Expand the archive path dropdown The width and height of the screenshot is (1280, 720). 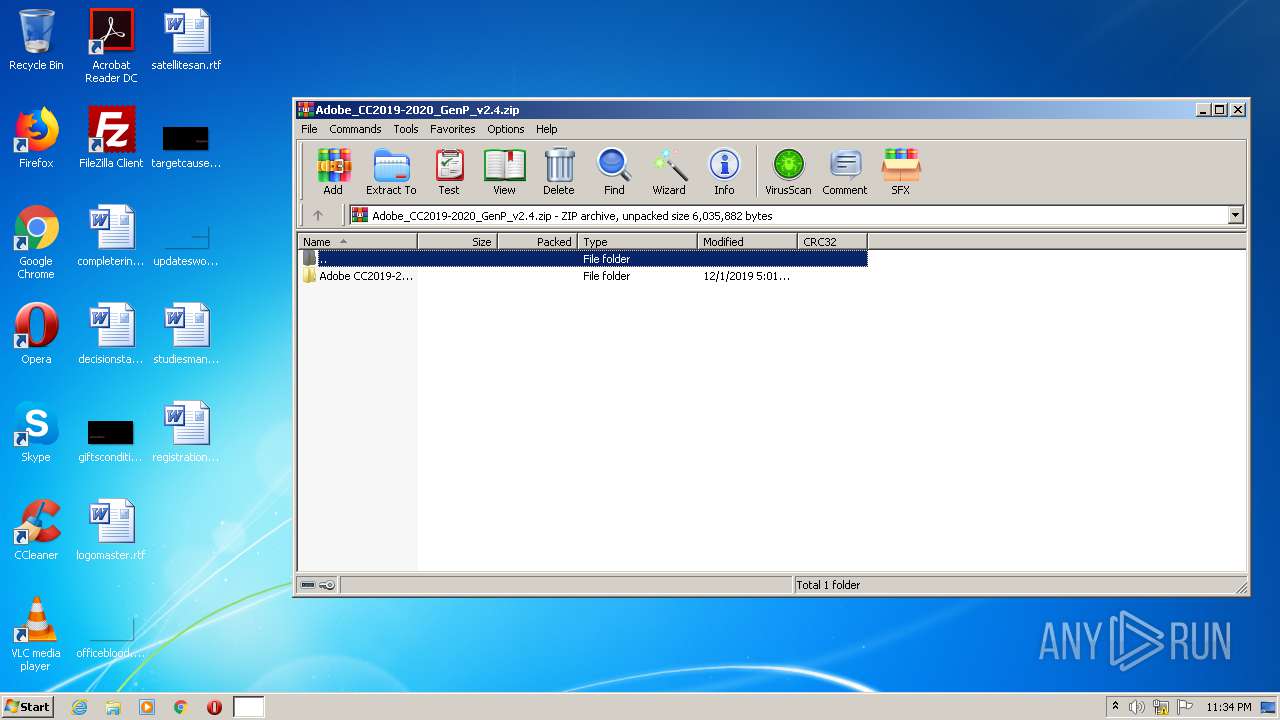(x=1235, y=215)
